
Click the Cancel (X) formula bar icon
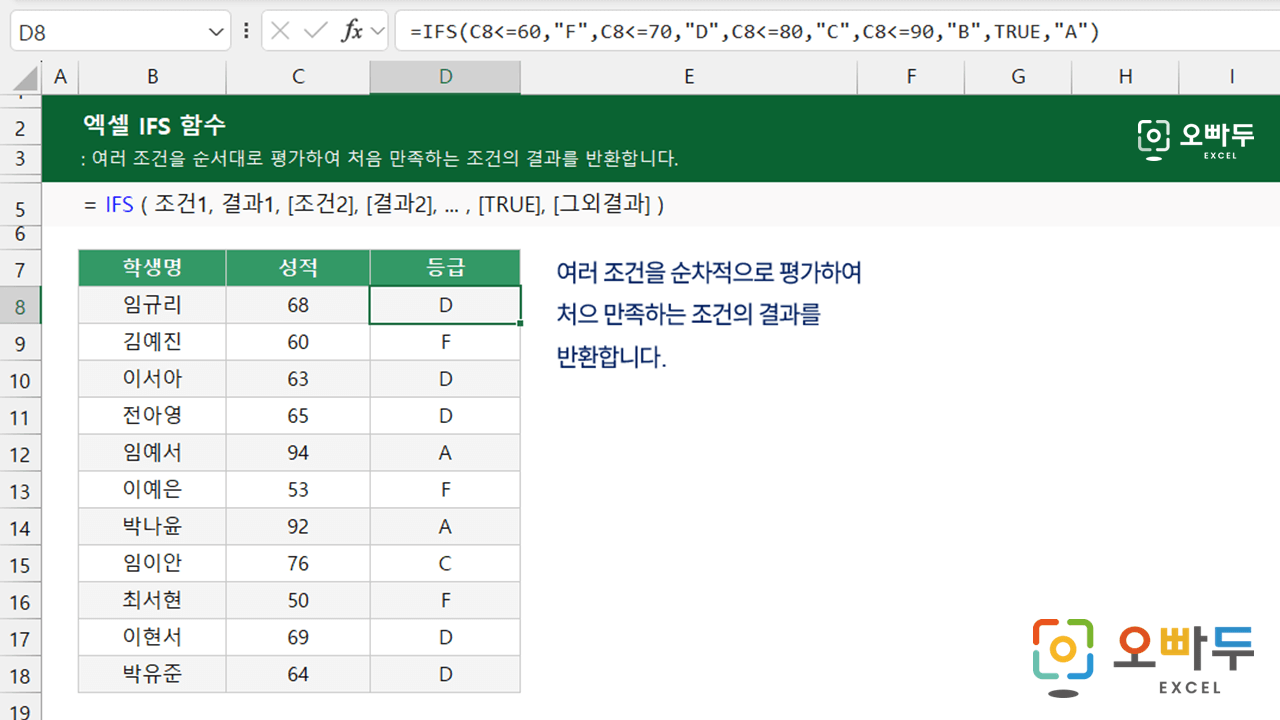pos(280,31)
